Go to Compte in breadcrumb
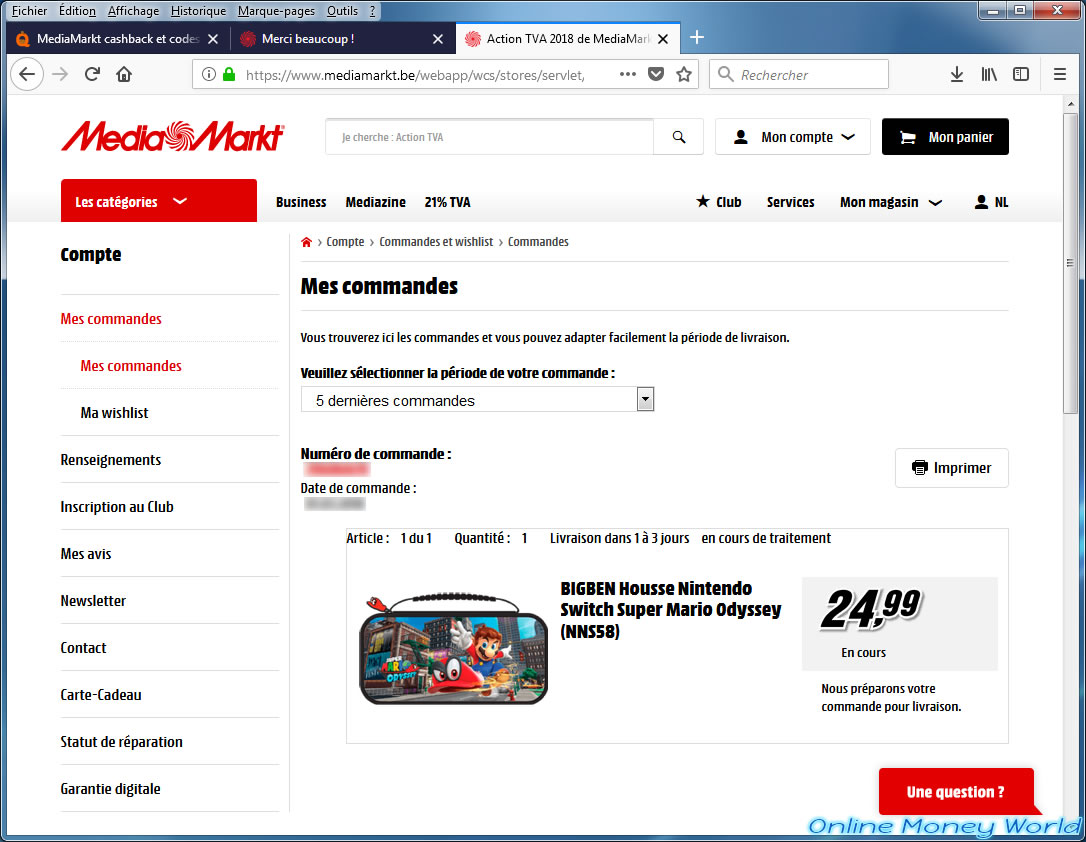Image resolution: width=1086 pixels, height=842 pixels. point(345,242)
